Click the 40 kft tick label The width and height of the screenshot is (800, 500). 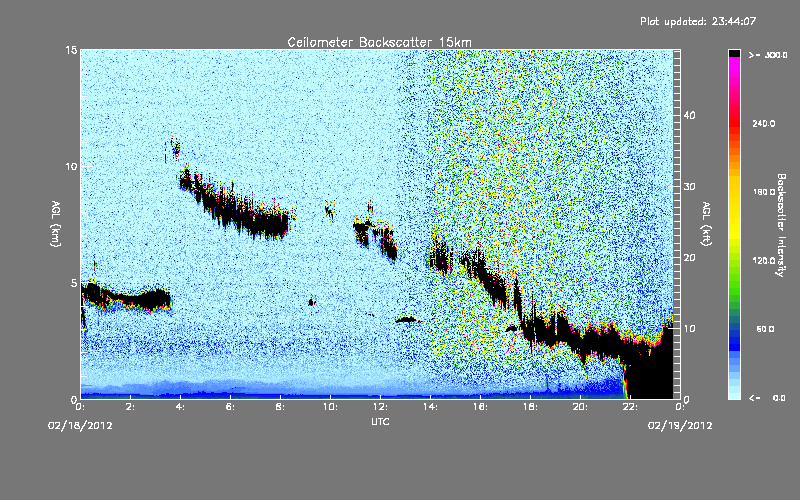(689, 115)
